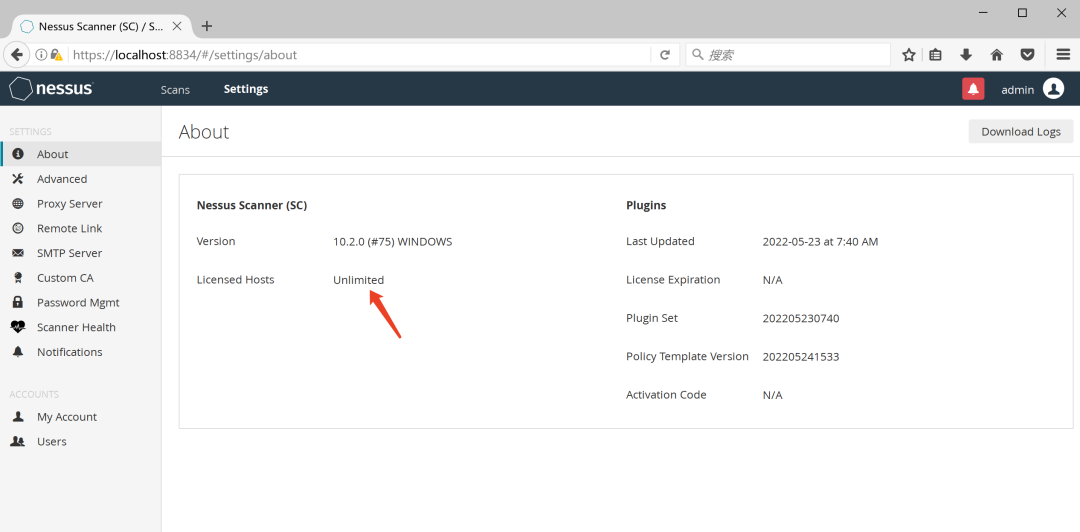Open the About settings page
The image size is (1080, 532).
(x=81, y=154)
